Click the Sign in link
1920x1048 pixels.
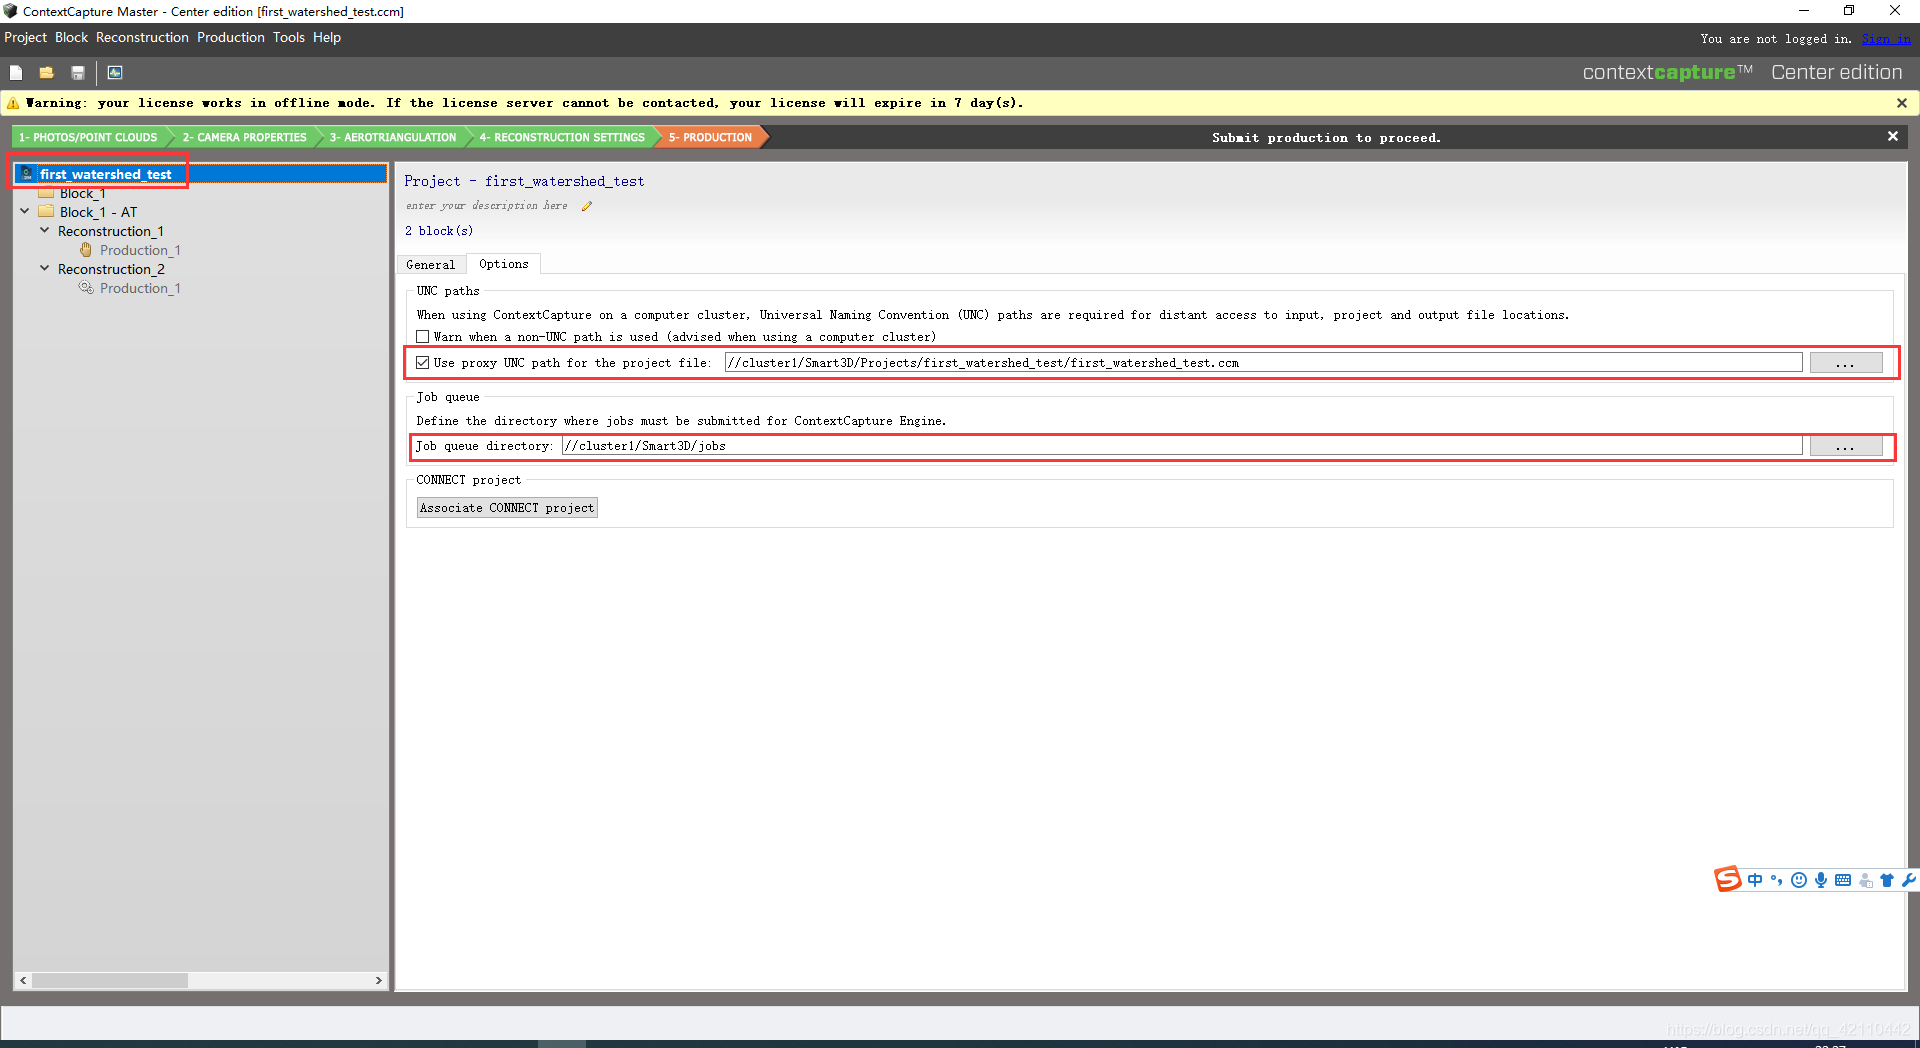[1886, 39]
